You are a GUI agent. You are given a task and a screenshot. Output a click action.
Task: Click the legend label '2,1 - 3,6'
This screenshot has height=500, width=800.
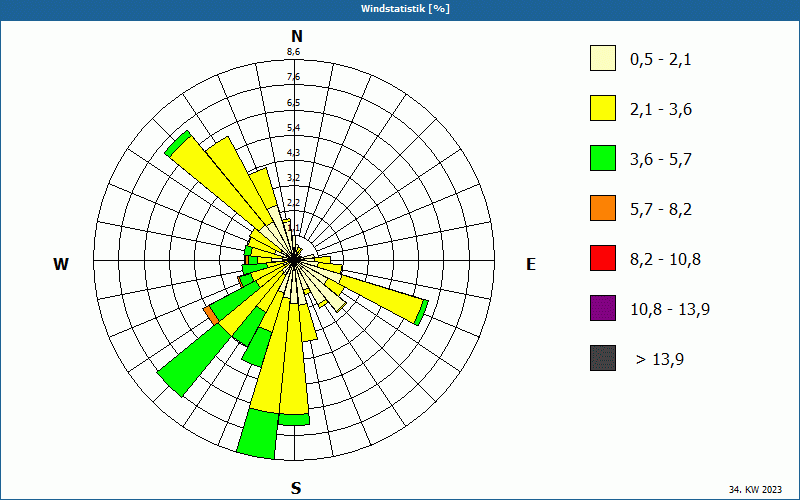click(x=661, y=110)
